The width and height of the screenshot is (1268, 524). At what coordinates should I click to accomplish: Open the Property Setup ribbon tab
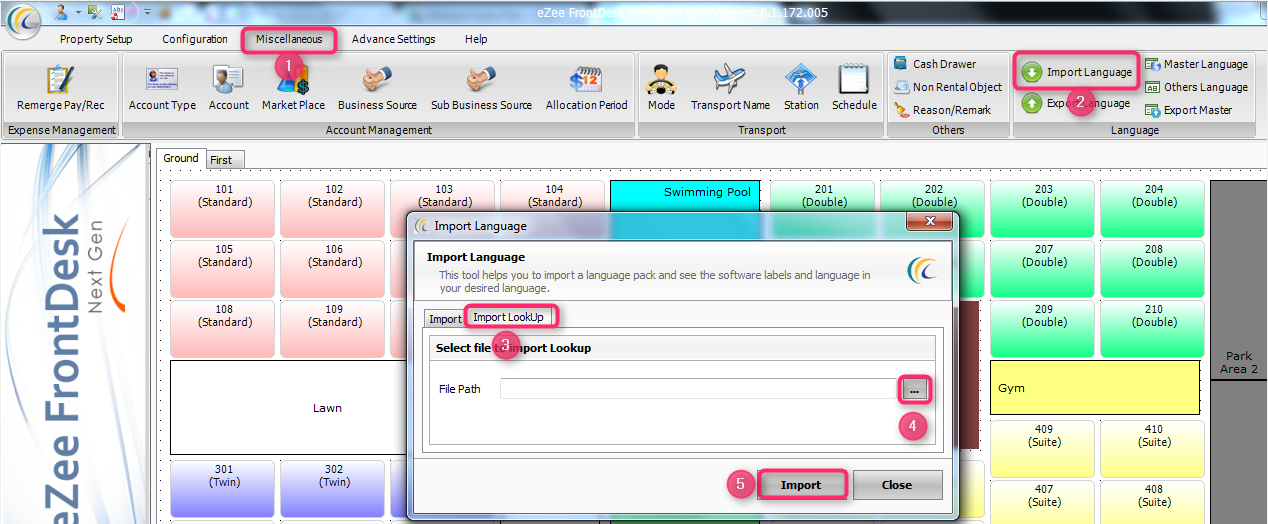[x=96, y=39]
